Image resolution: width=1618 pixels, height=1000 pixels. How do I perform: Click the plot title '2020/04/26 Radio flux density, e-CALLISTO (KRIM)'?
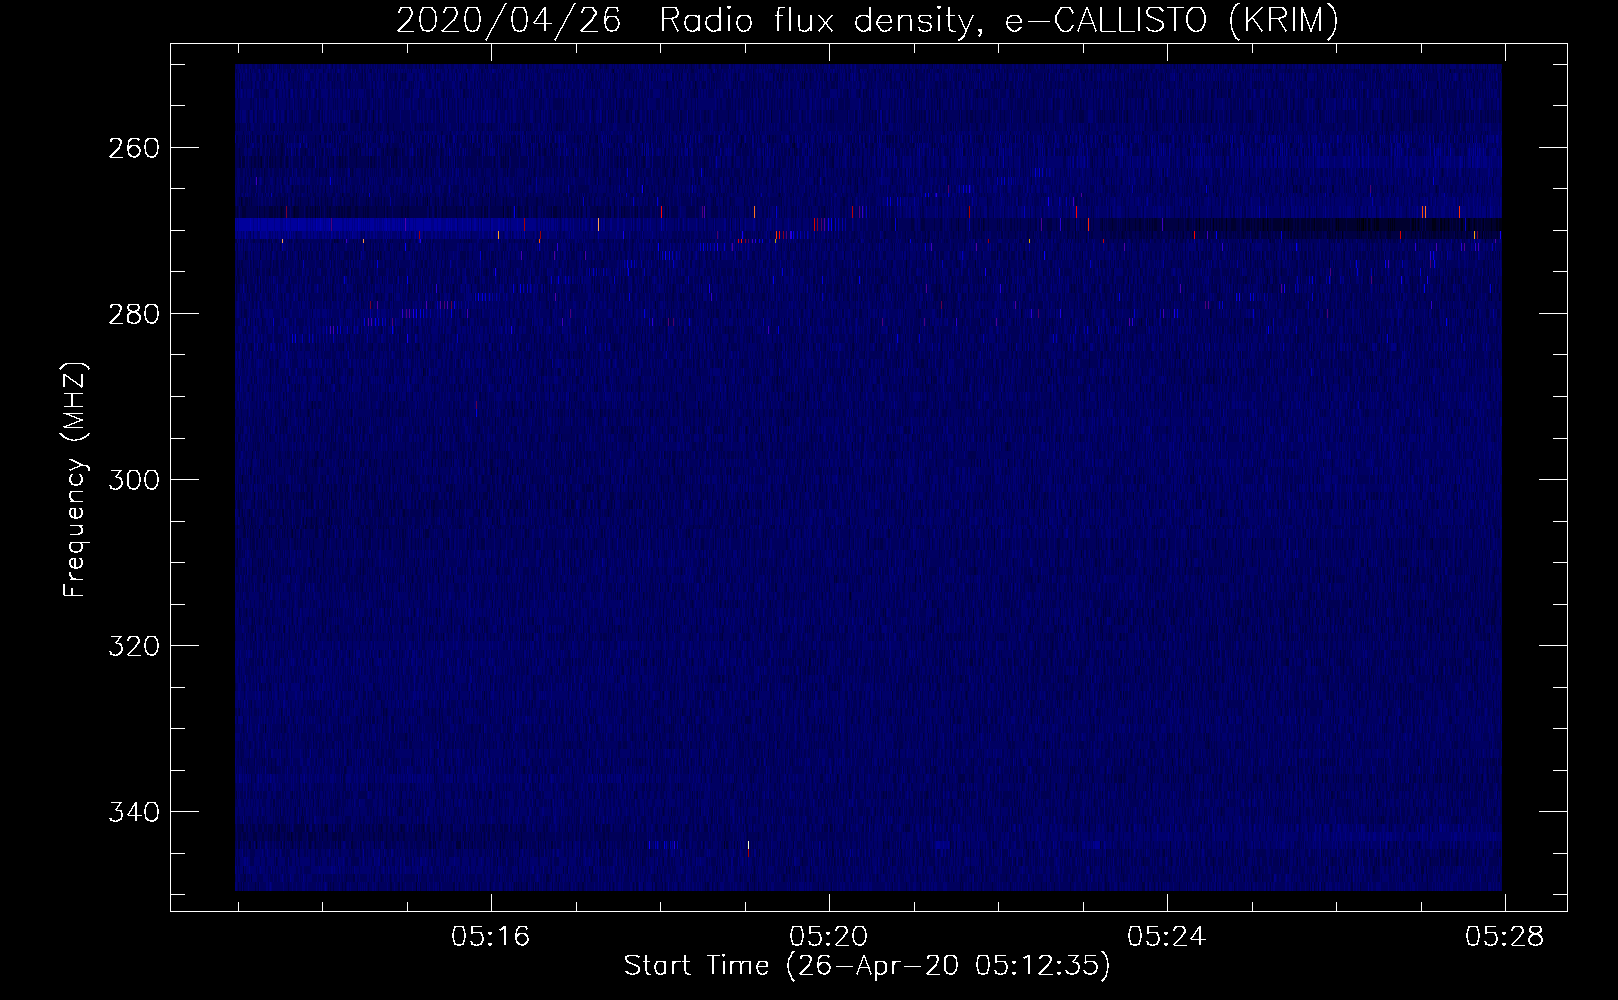(x=867, y=21)
